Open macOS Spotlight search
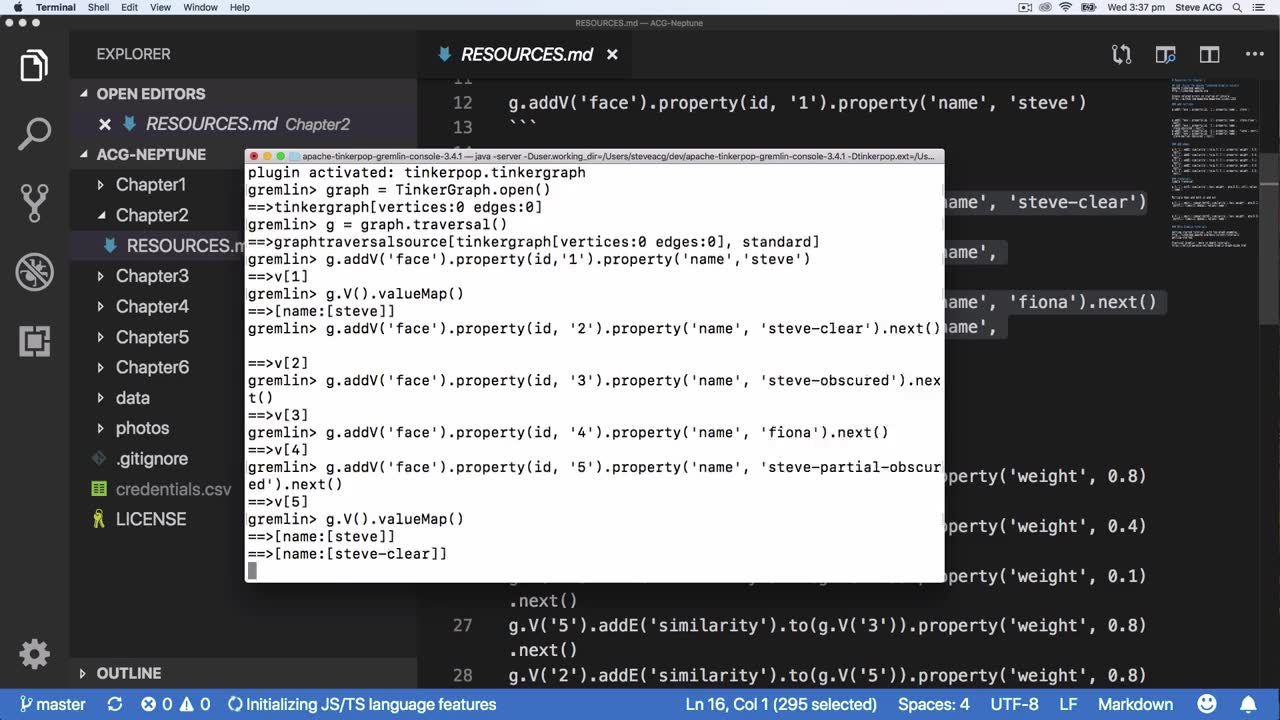Image resolution: width=1280 pixels, height=720 pixels. (x=1238, y=7)
